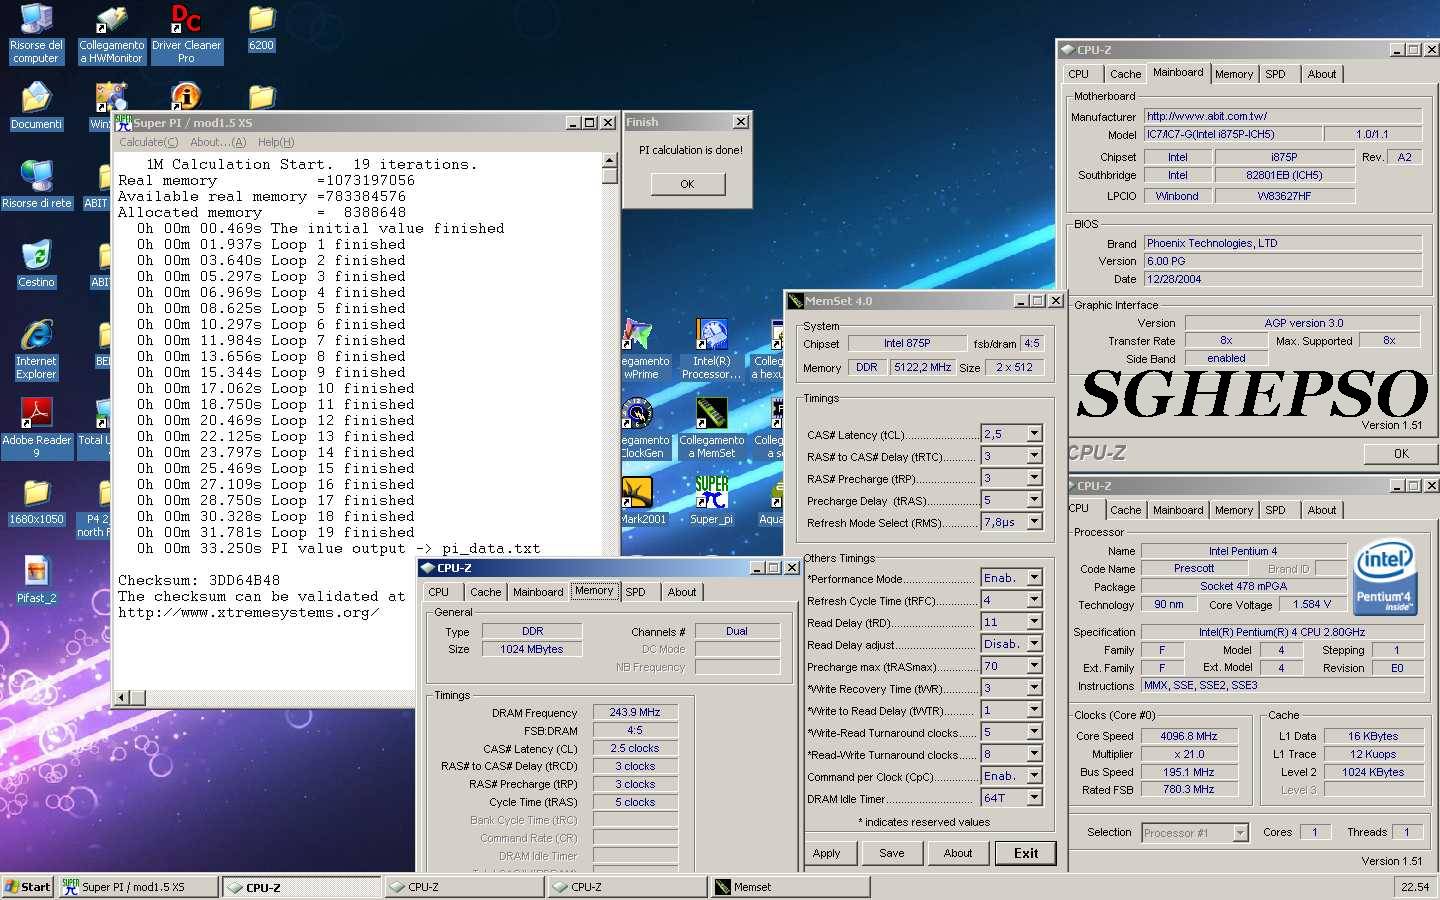Open the Start menu
This screenshot has height=900, width=1440.
click(27, 887)
